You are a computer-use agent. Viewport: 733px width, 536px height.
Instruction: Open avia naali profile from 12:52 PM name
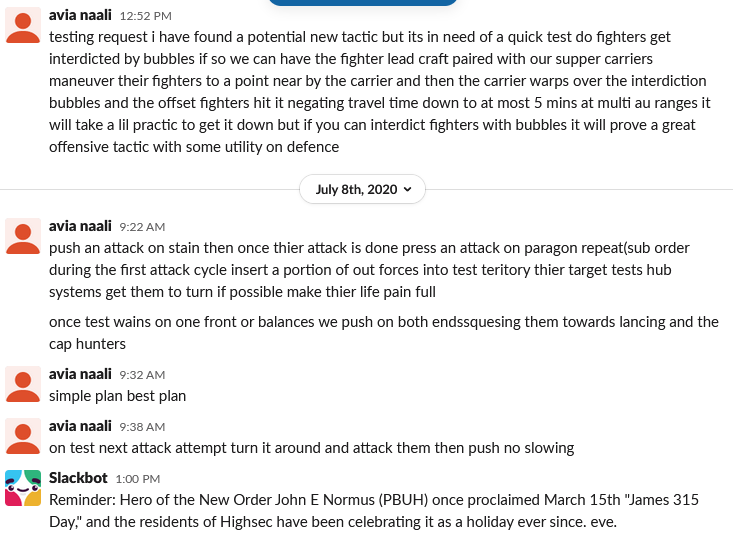coord(80,15)
